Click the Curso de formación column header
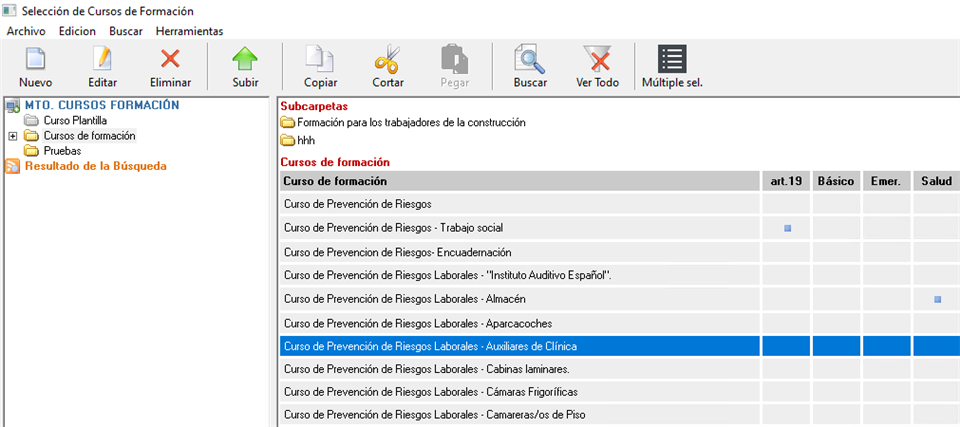 (x=519, y=181)
